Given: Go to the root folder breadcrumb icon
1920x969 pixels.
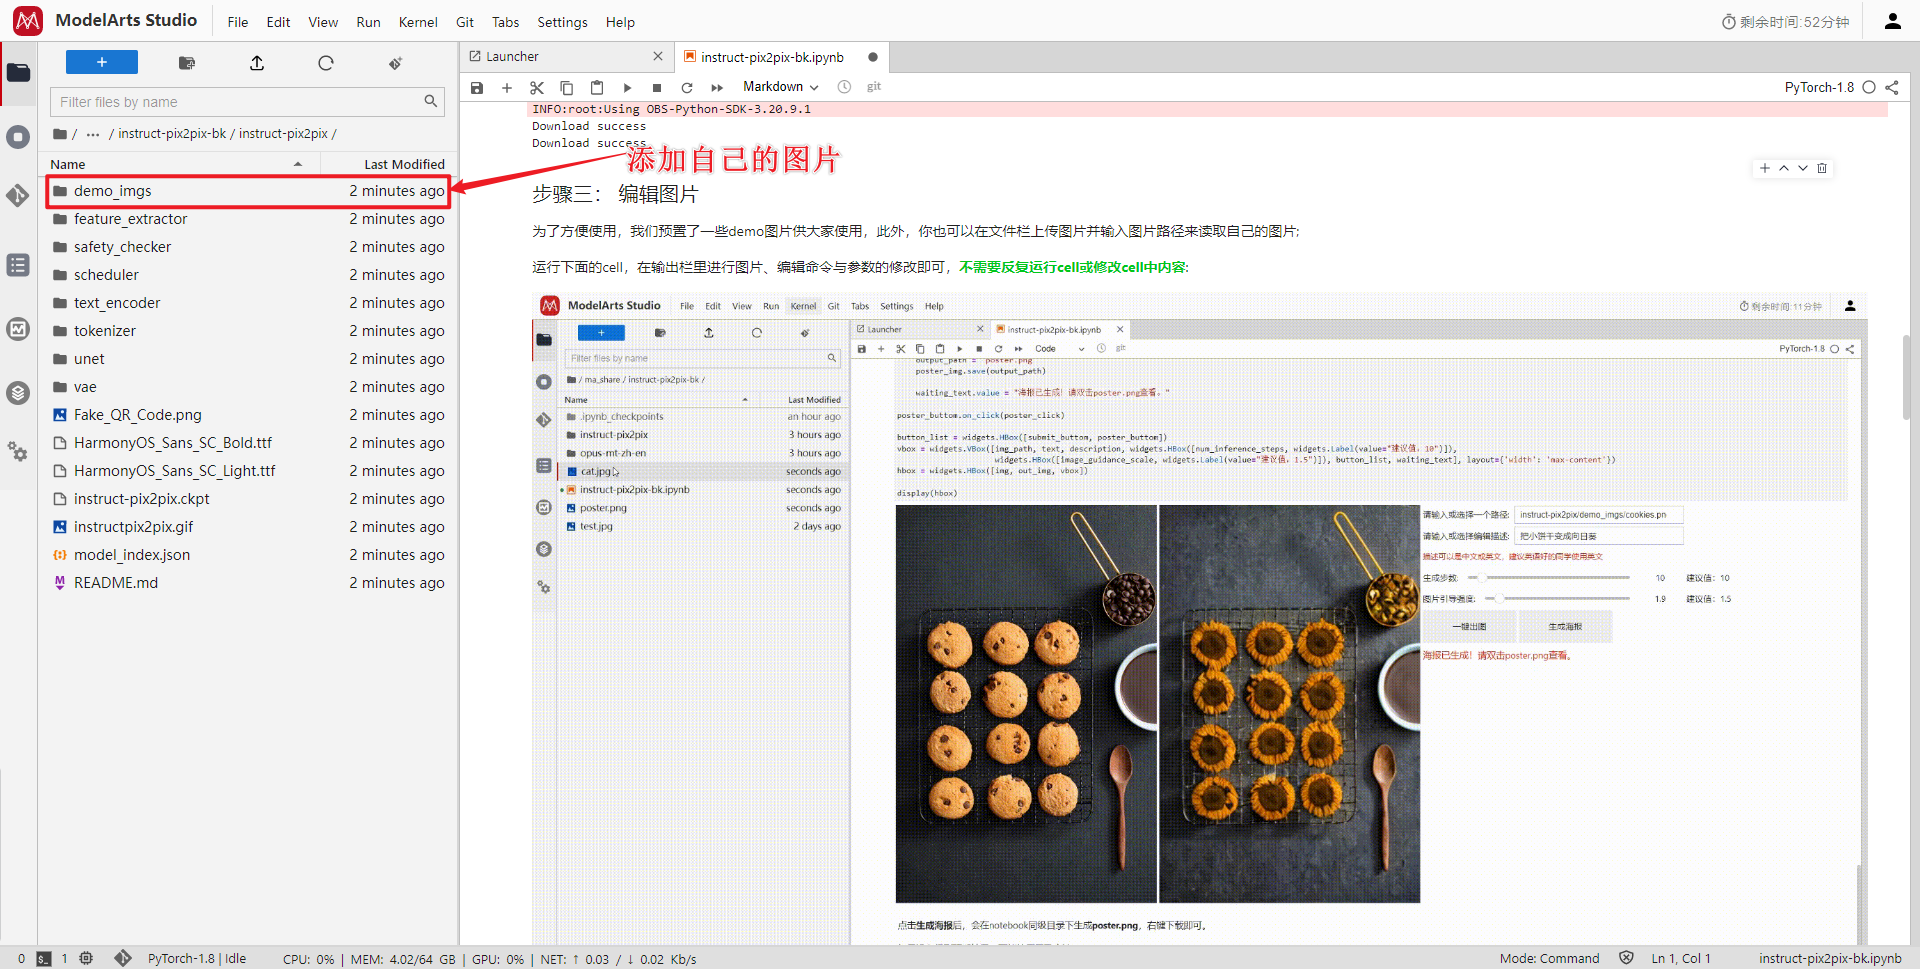Looking at the screenshot, I should click(x=60, y=134).
